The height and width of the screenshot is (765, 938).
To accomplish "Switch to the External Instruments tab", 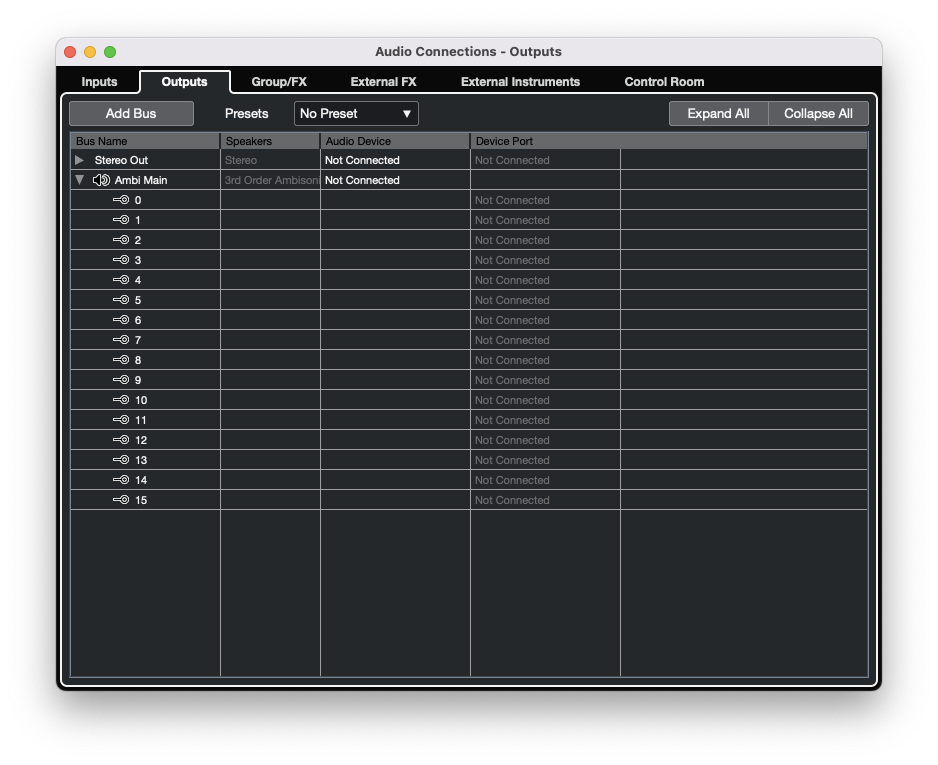I will point(520,82).
